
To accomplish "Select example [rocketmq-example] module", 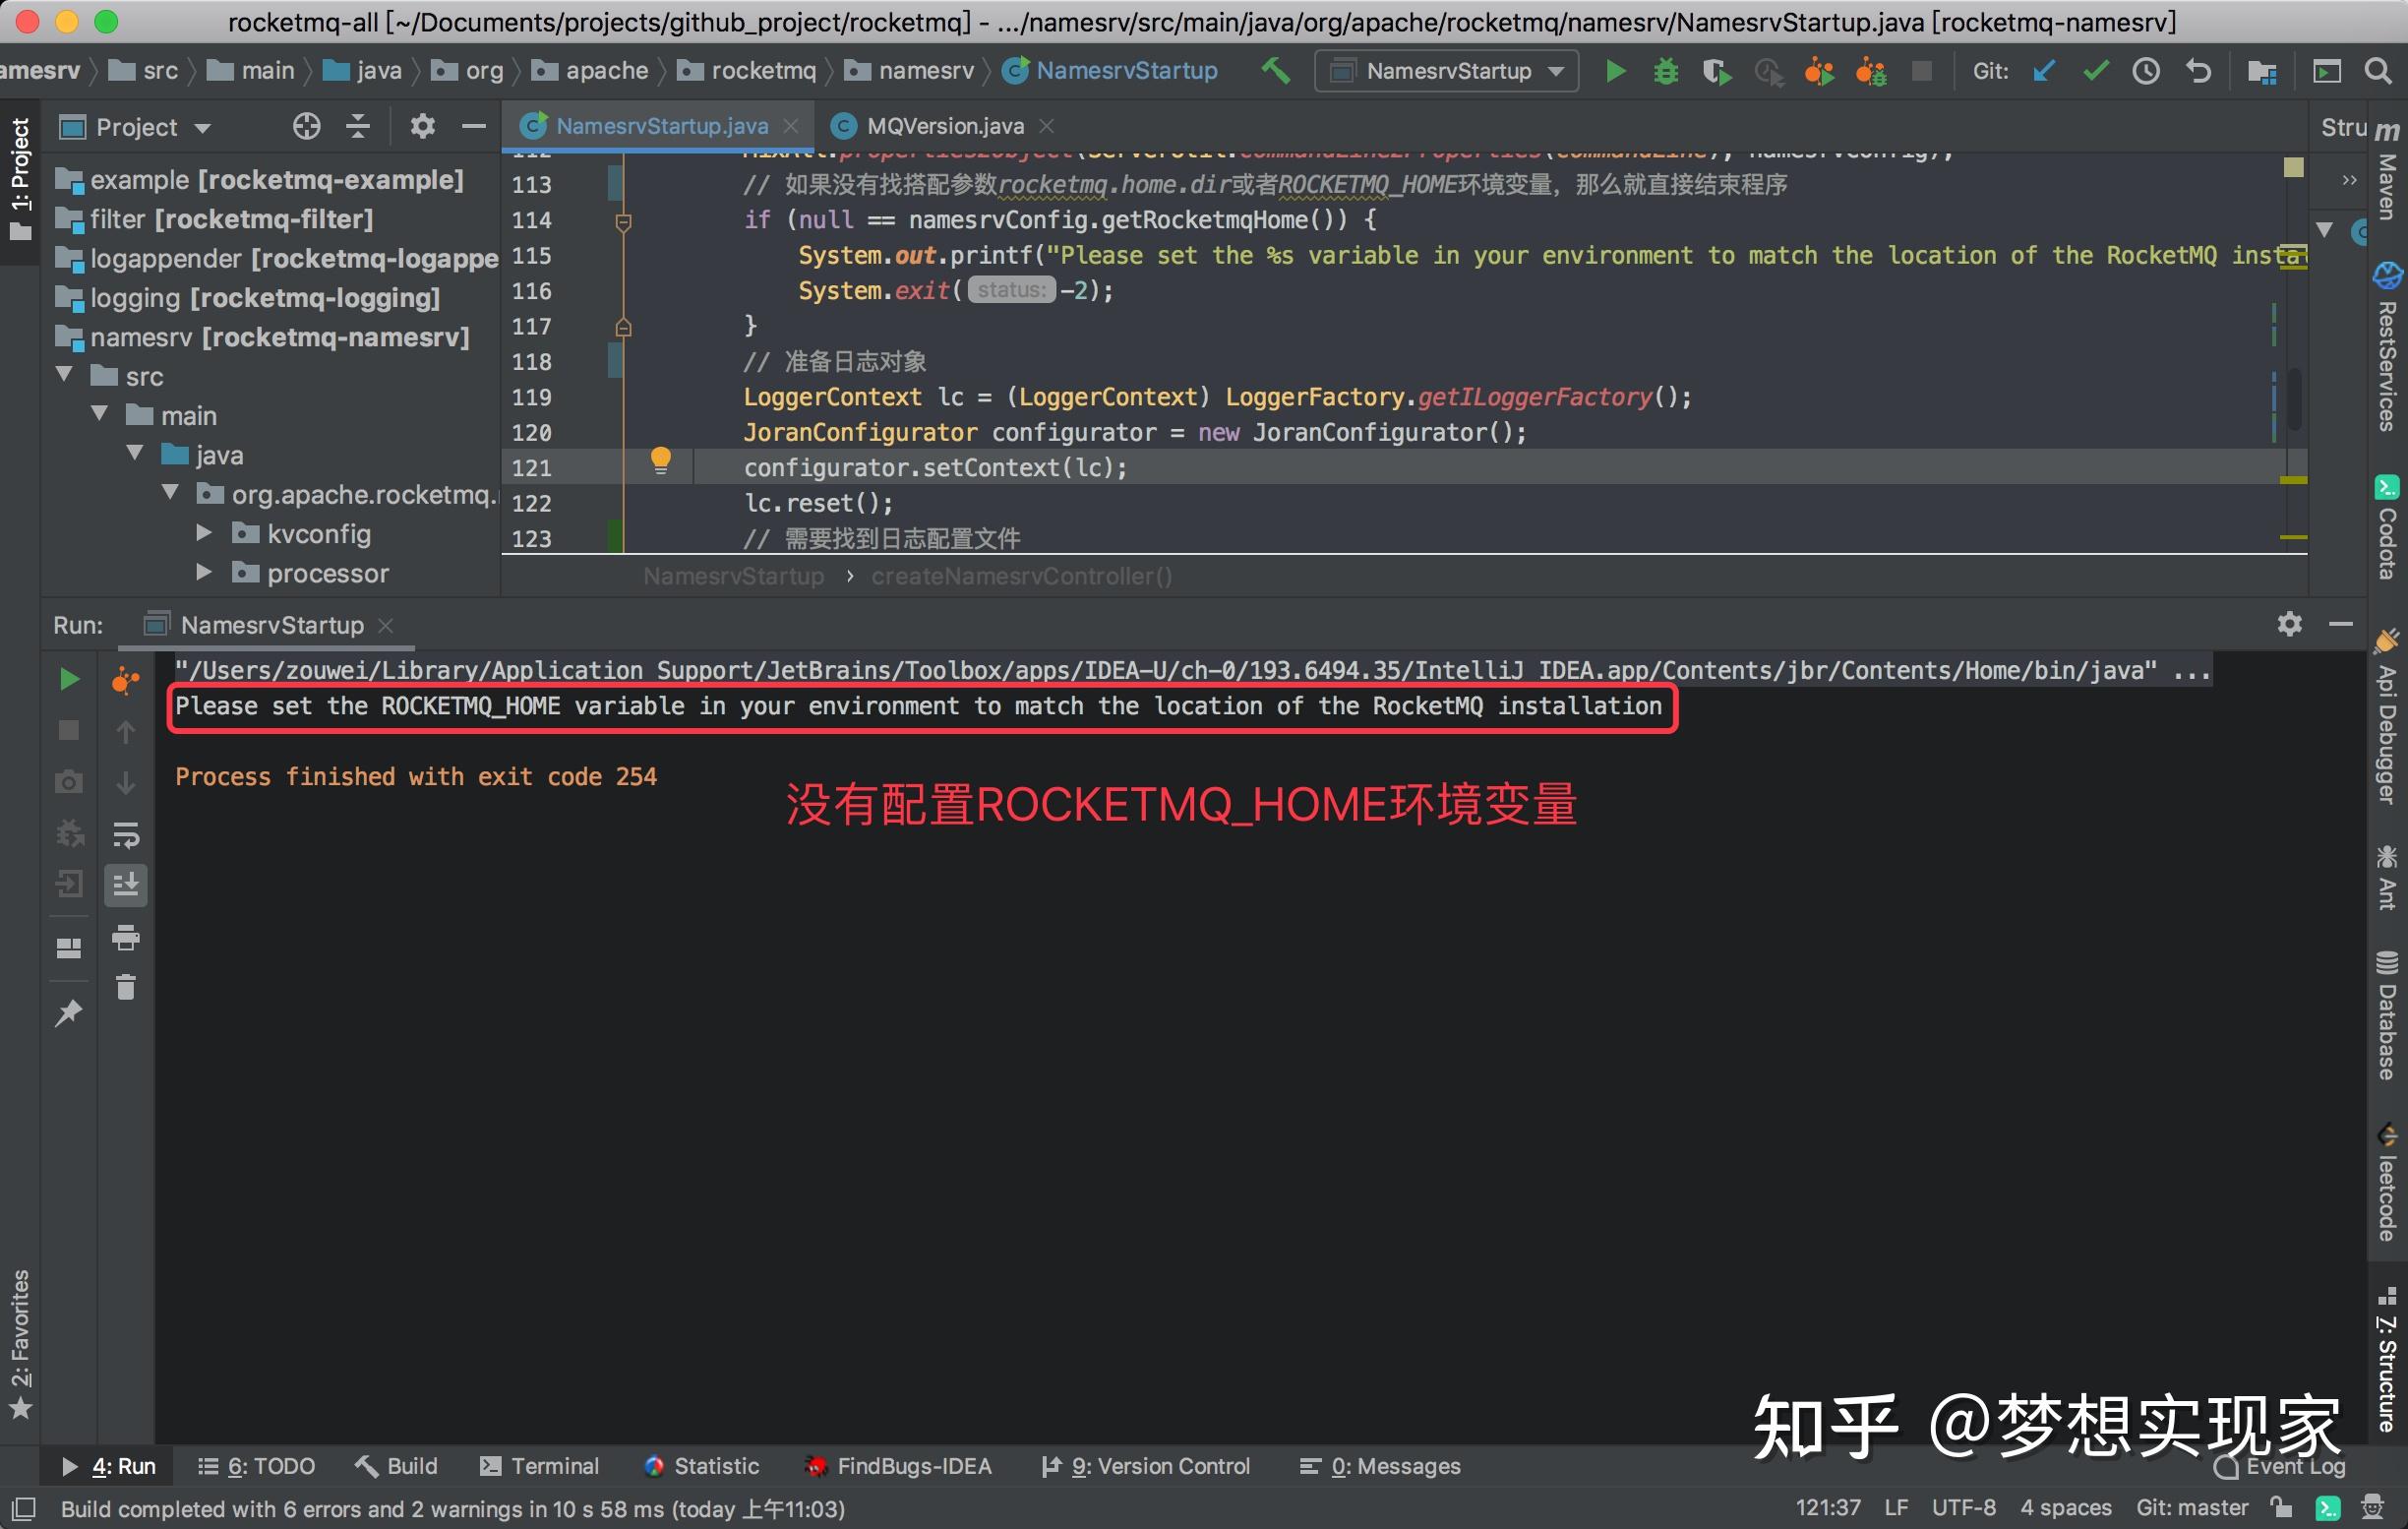I will point(260,180).
